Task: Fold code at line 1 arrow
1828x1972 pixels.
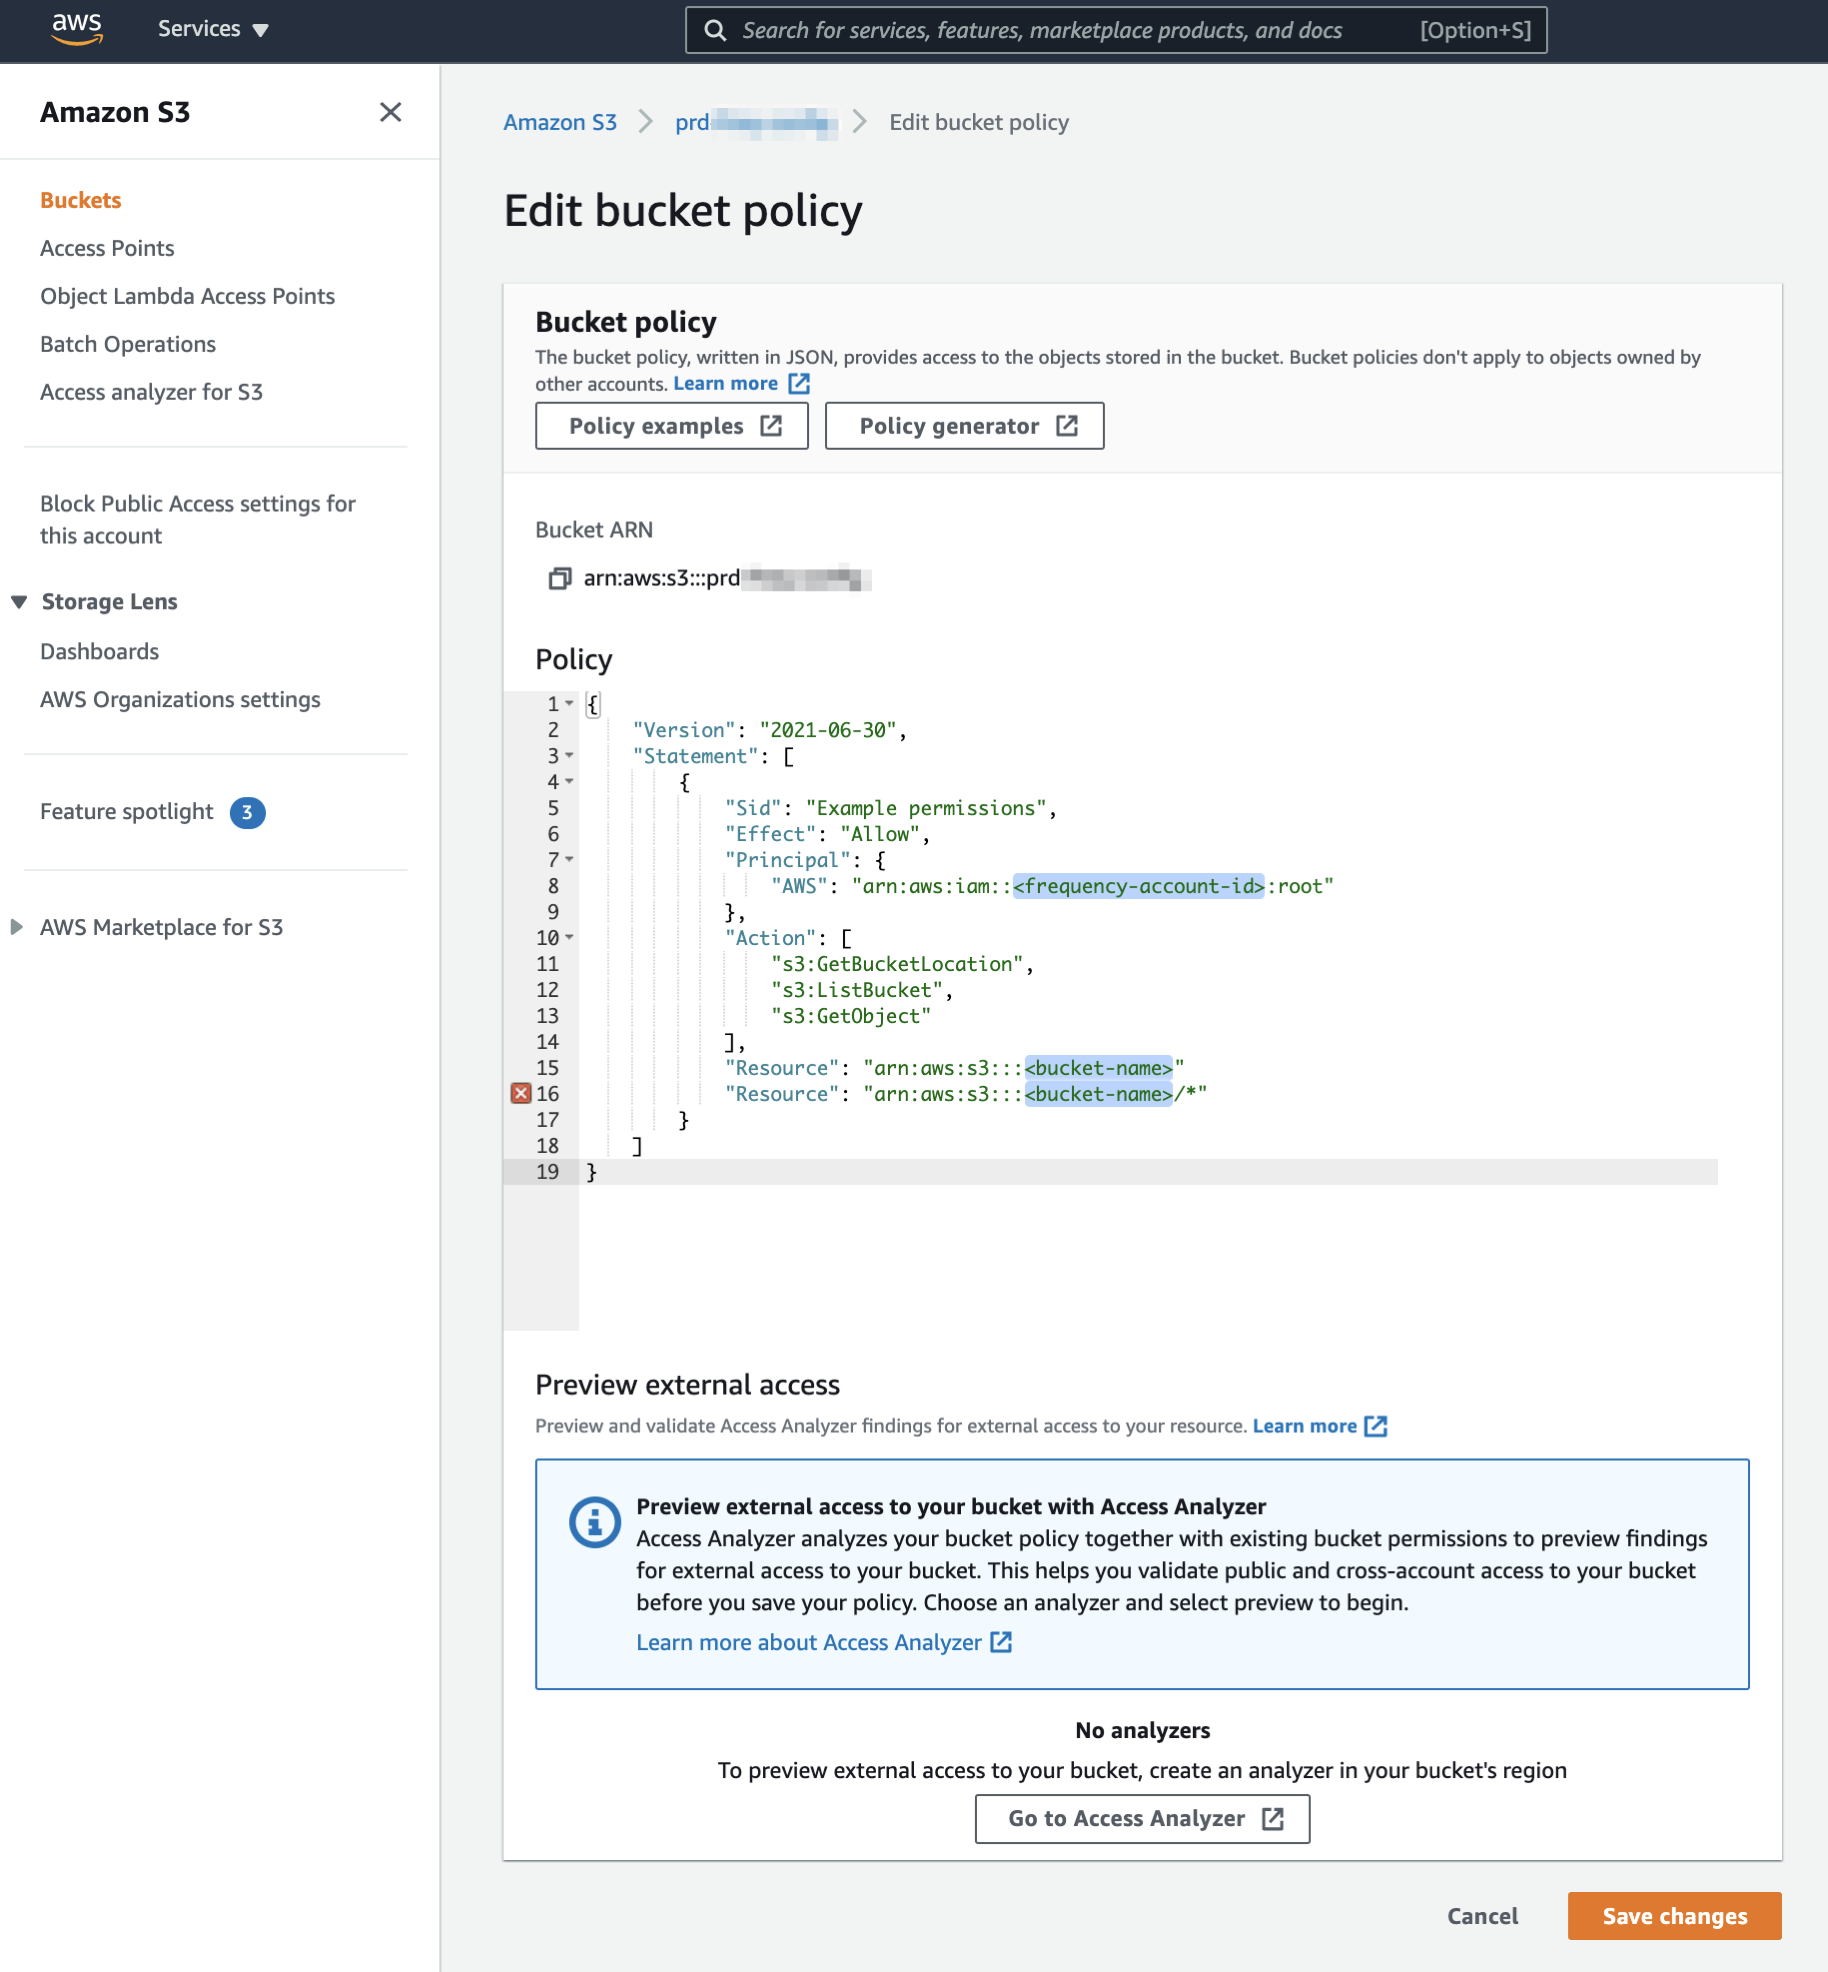Action: [569, 703]
